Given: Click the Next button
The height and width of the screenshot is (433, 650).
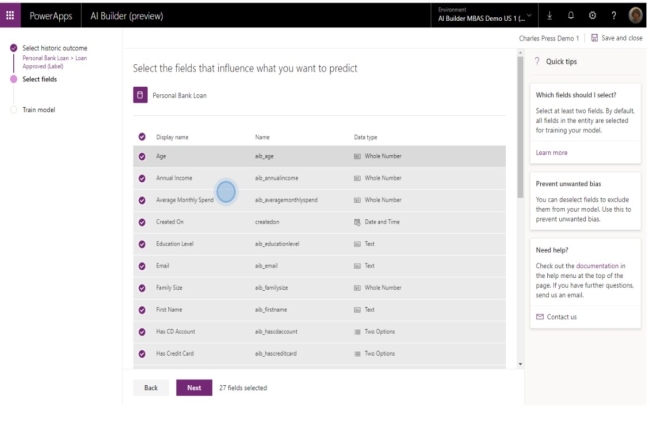Looking at the screenshot, I should 194,388.
